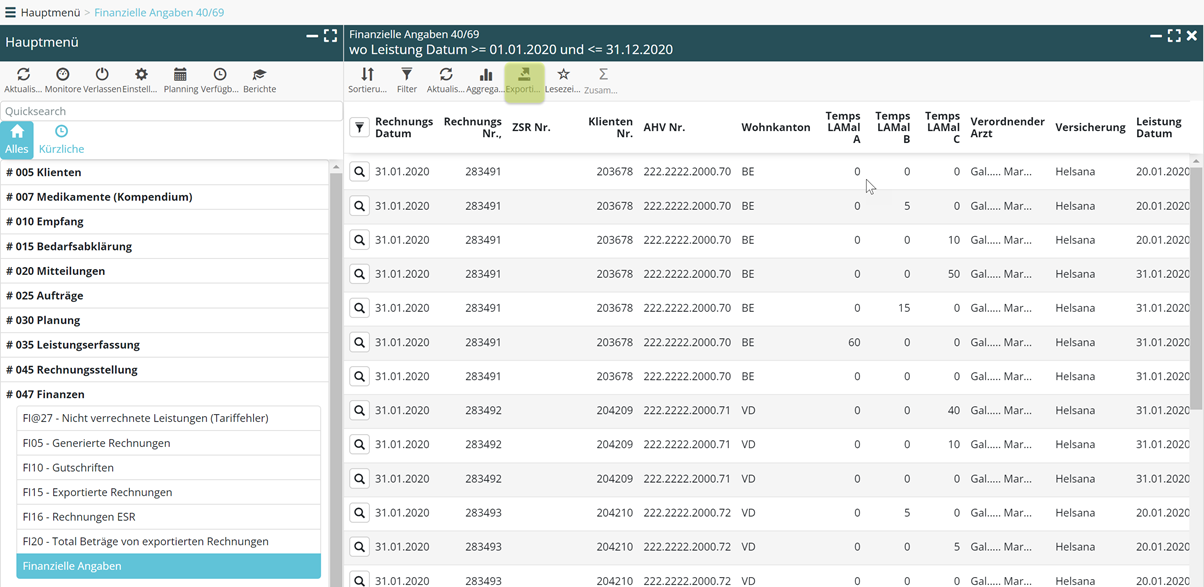Click the Aggregation chart icon
The height and width of the screenshot is (587, 1204).
pyautogui.click(x=485, y=80)
